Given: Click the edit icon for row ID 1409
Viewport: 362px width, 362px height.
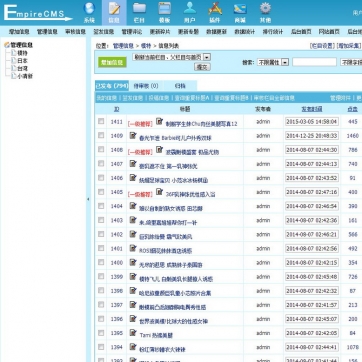Looking at the screenshot, I should tap(133, 135).
